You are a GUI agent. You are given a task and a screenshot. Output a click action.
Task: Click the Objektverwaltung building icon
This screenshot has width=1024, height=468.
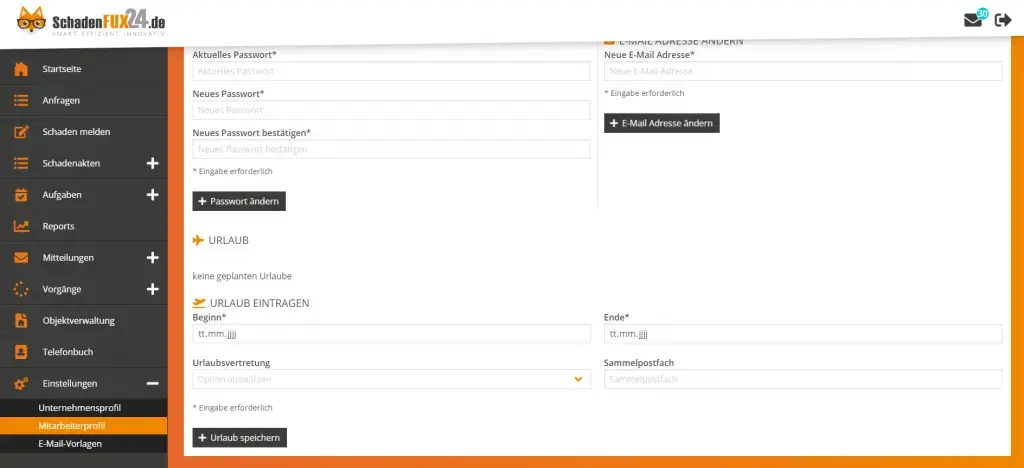pos(20,321)
